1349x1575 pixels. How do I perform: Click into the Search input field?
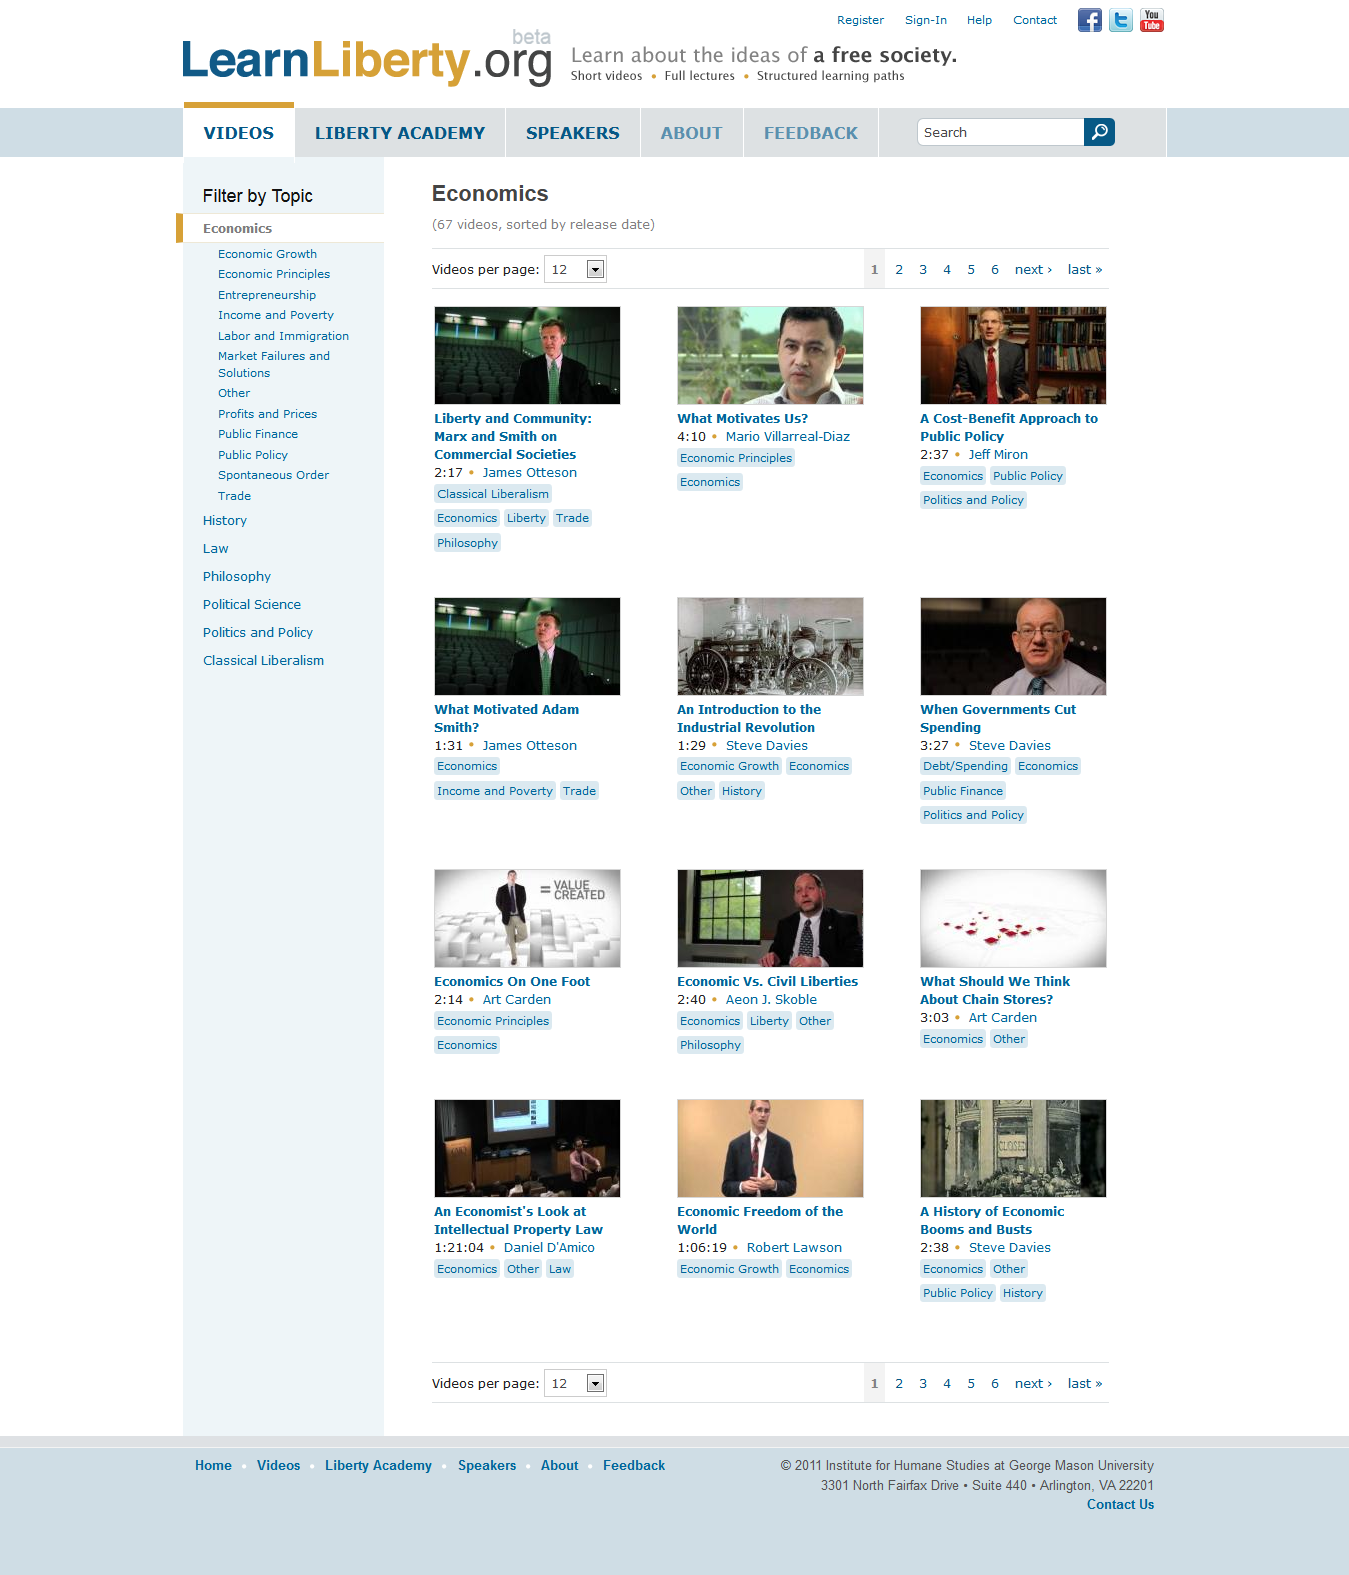(1000, 132)
